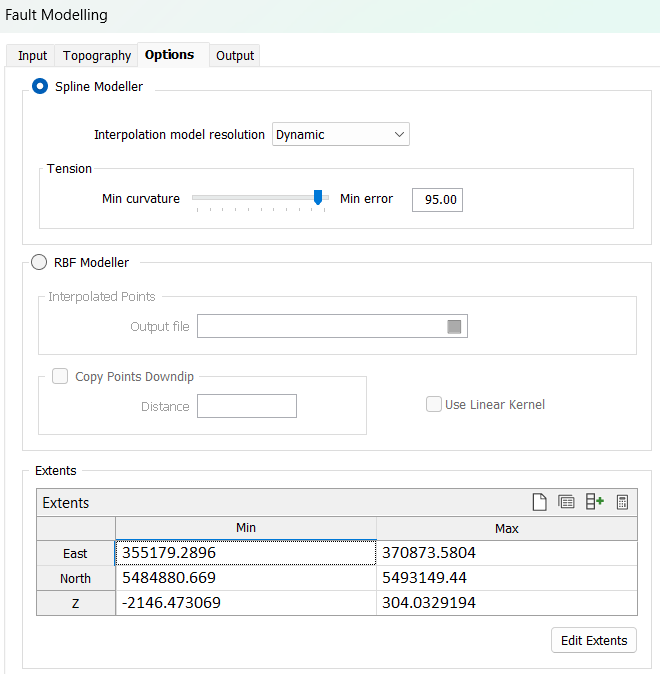Click the Output file browse icon

click(x=454, y=327)
